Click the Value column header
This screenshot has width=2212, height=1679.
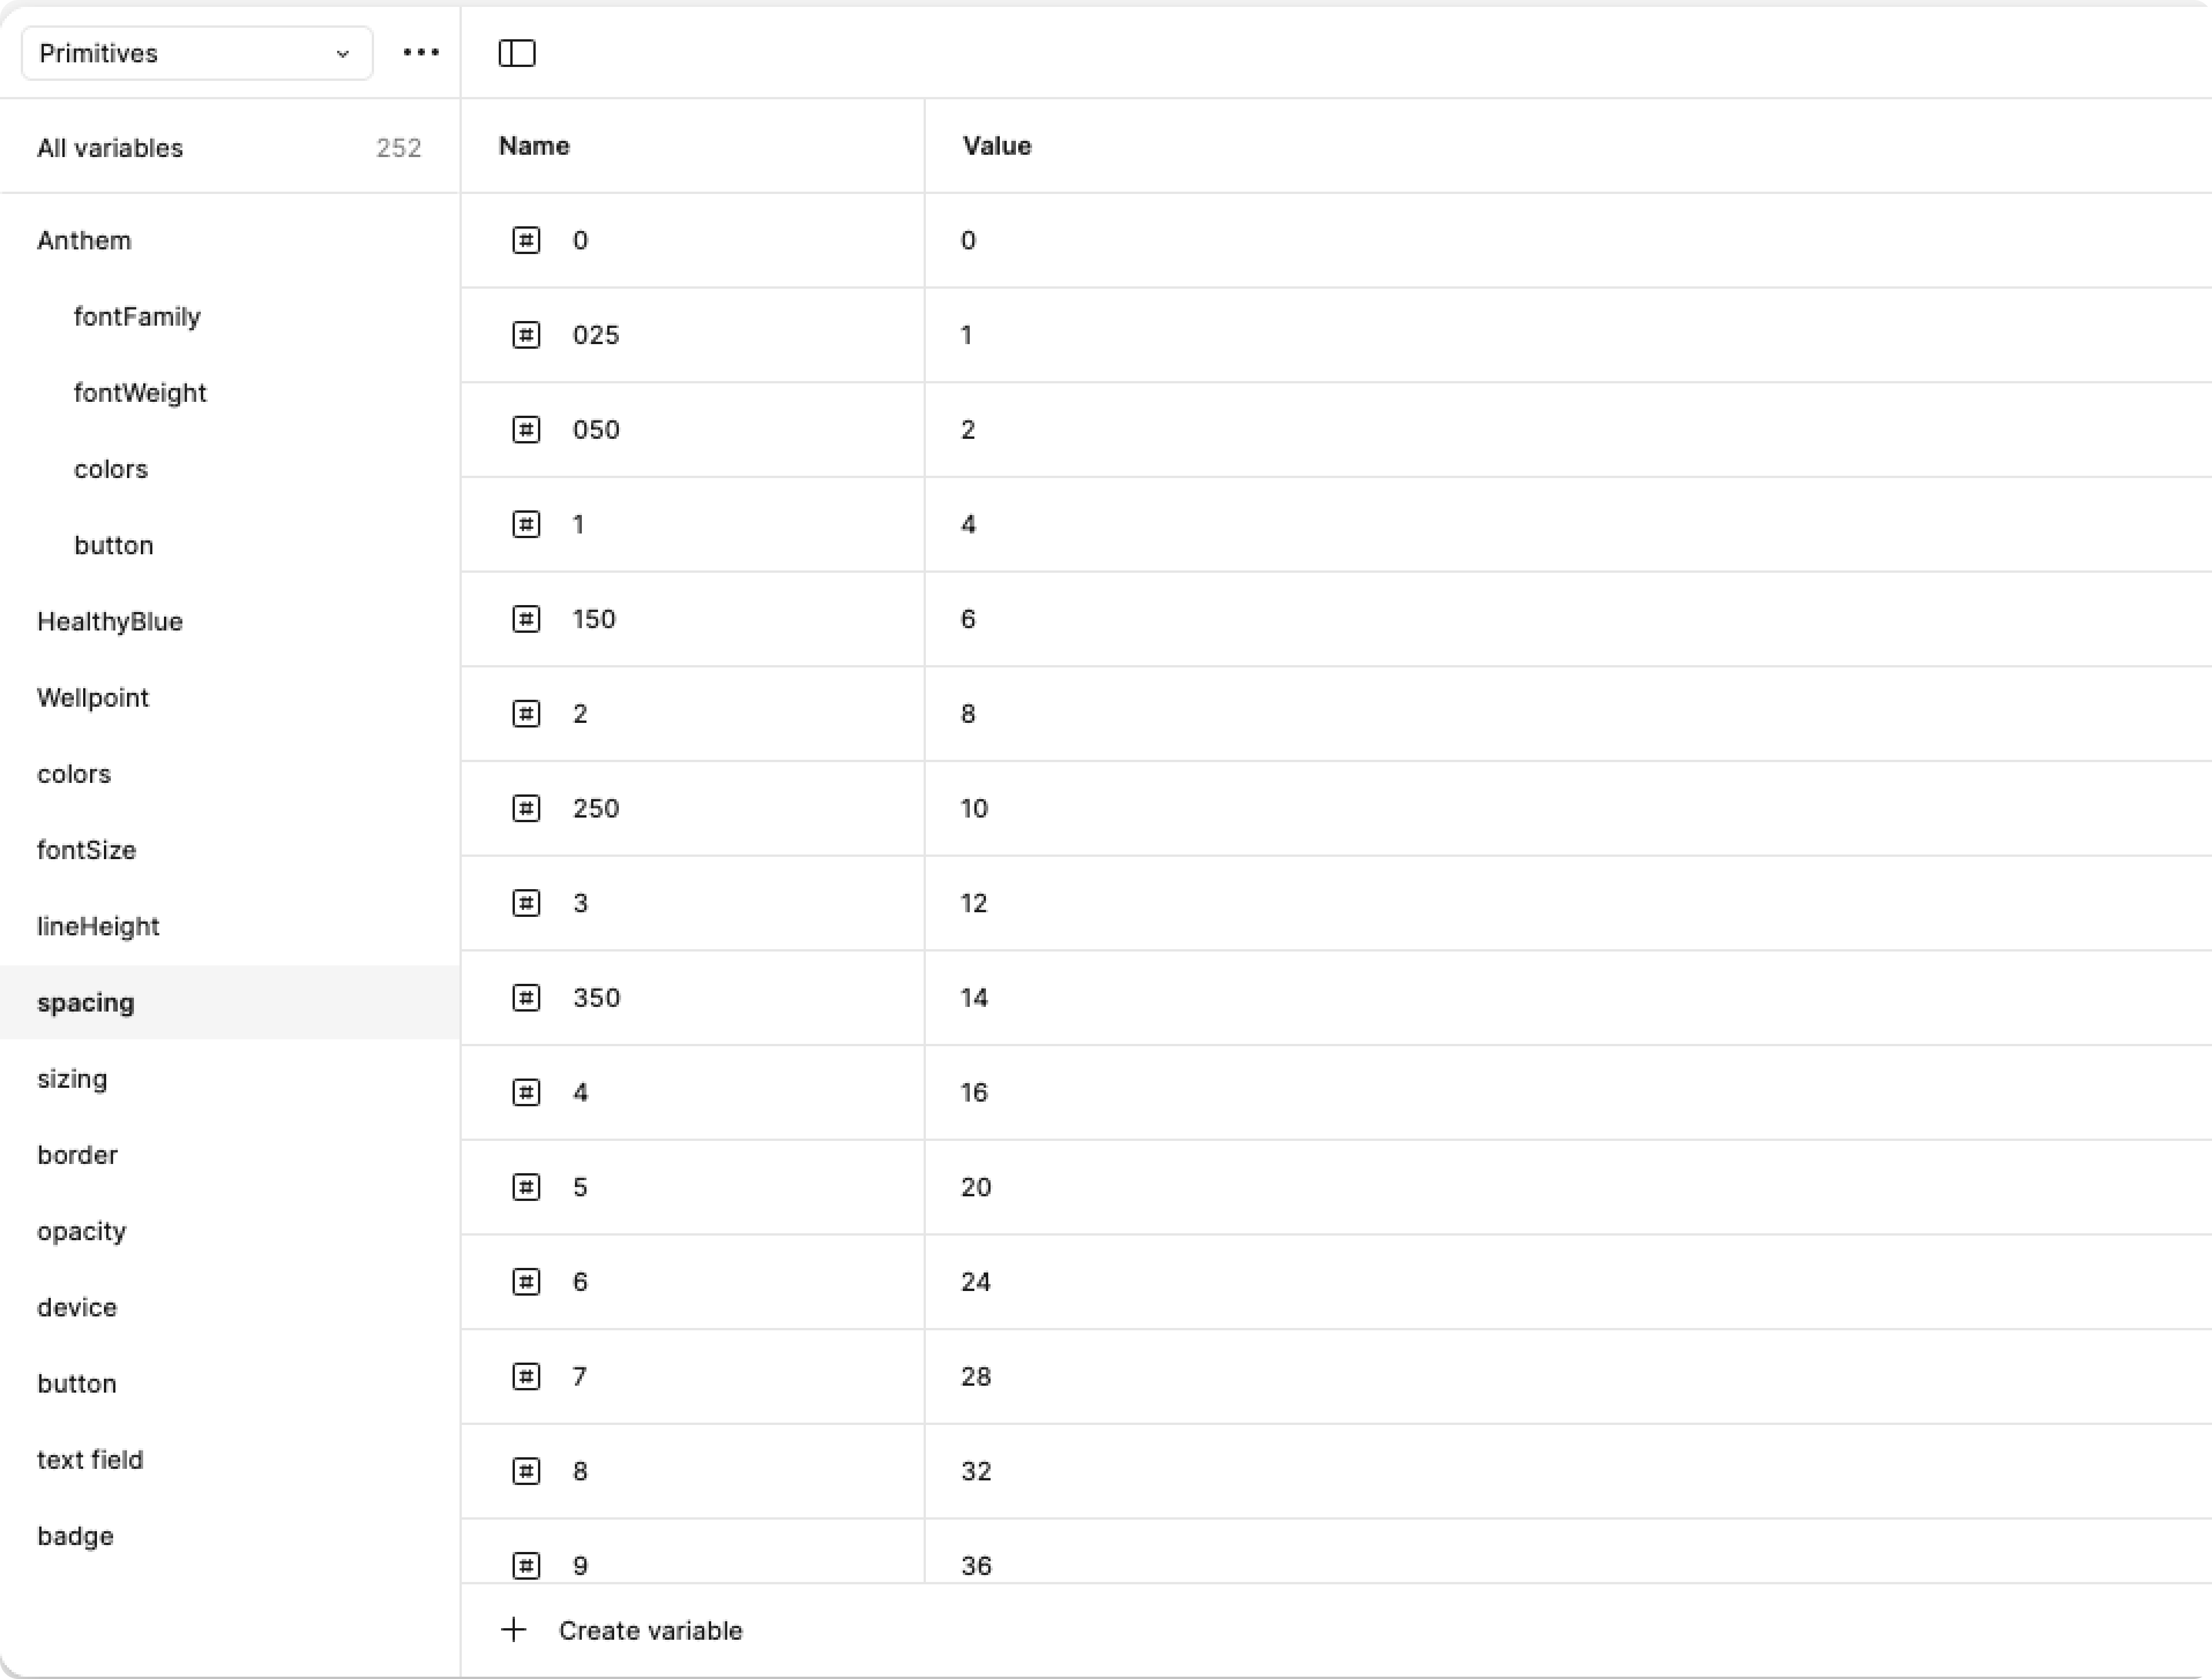point(996,146)
